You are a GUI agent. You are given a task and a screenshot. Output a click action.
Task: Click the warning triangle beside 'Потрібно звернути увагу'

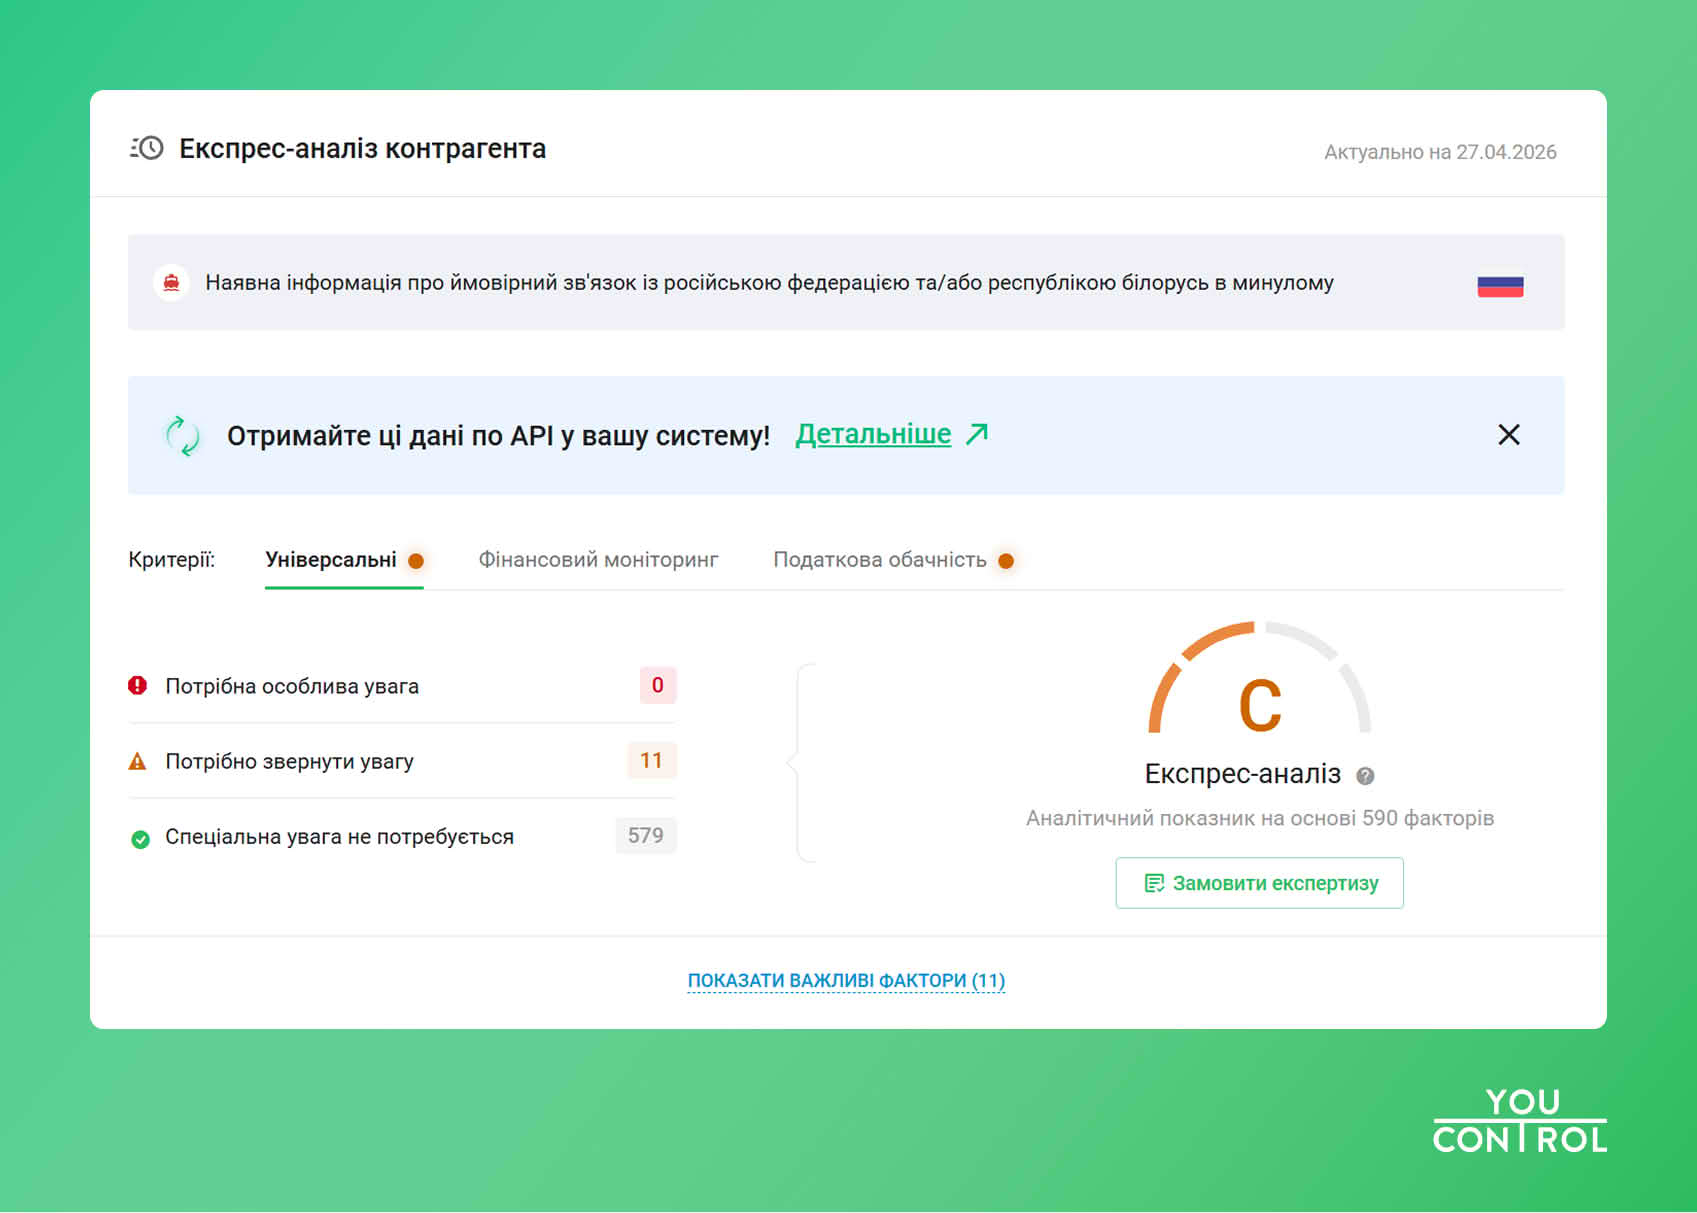pyautogui.click(x=139, y=760)
